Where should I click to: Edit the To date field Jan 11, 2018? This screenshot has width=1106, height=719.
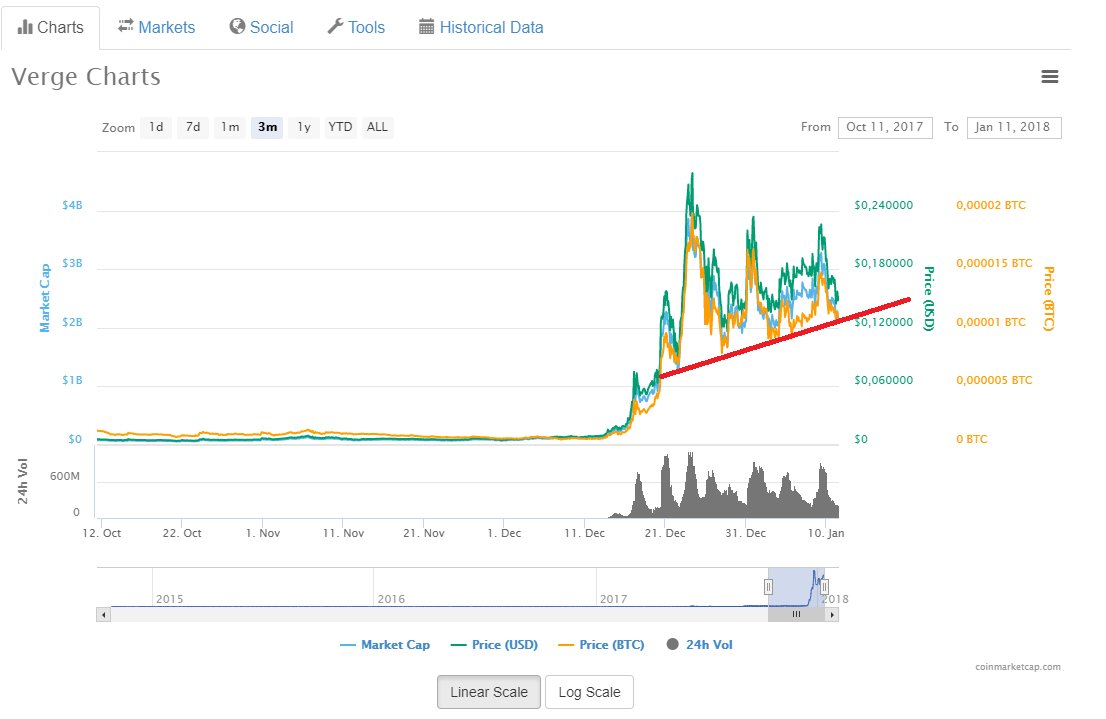point(1014,127)
